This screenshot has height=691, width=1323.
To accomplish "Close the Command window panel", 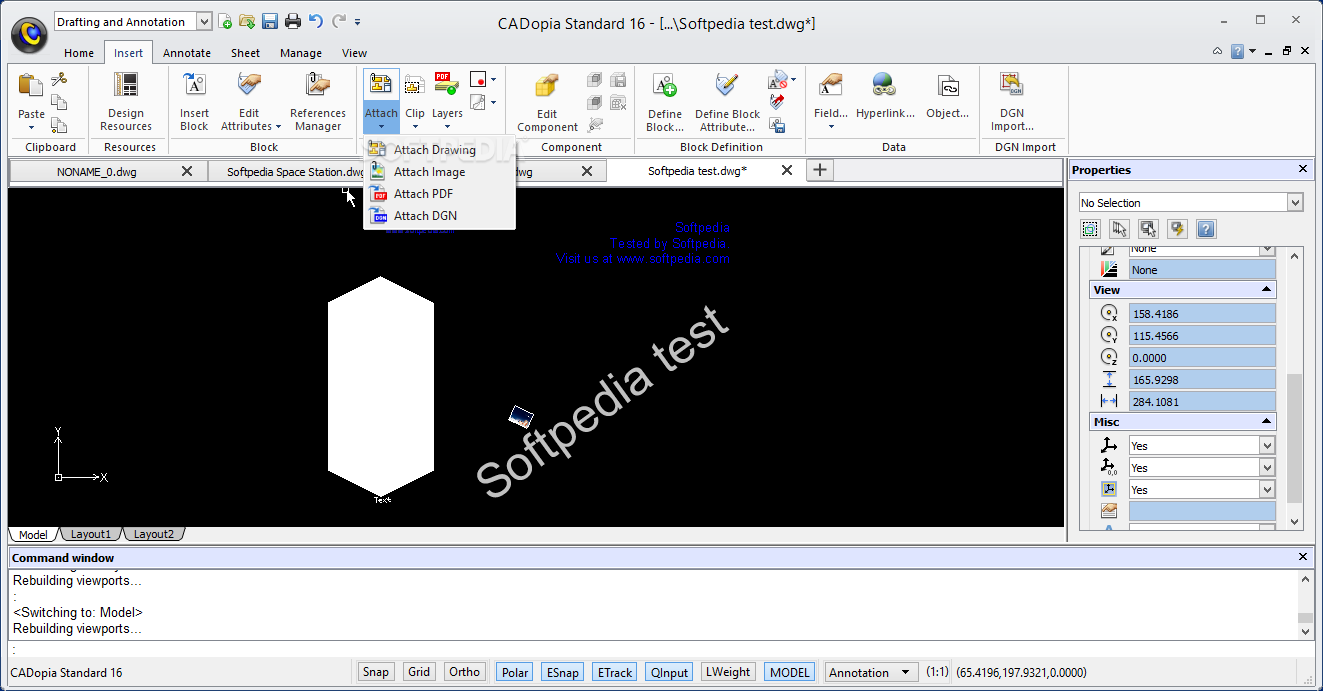I will (1303, 557).
